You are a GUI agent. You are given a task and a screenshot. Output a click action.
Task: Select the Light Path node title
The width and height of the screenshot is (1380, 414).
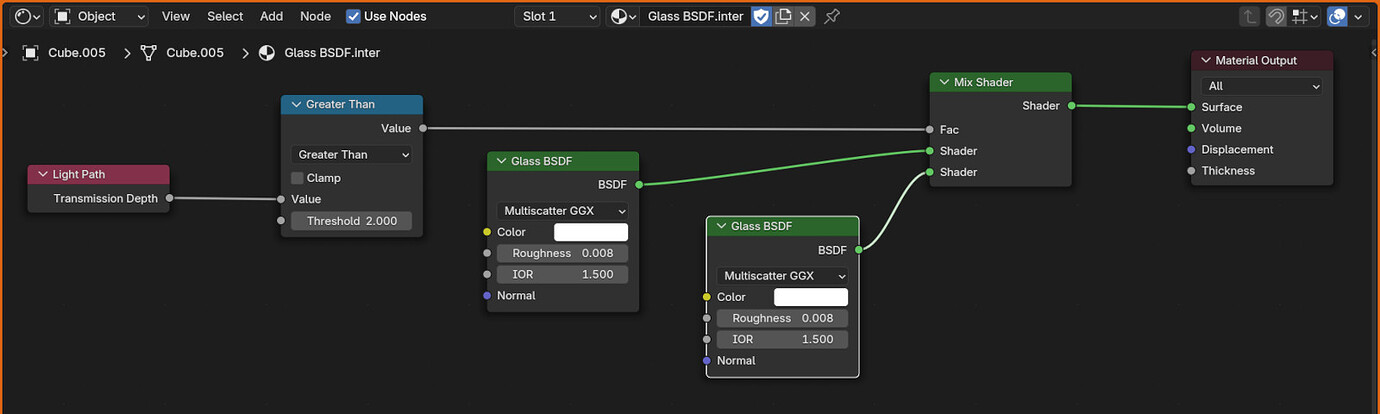tap(79, 174)
